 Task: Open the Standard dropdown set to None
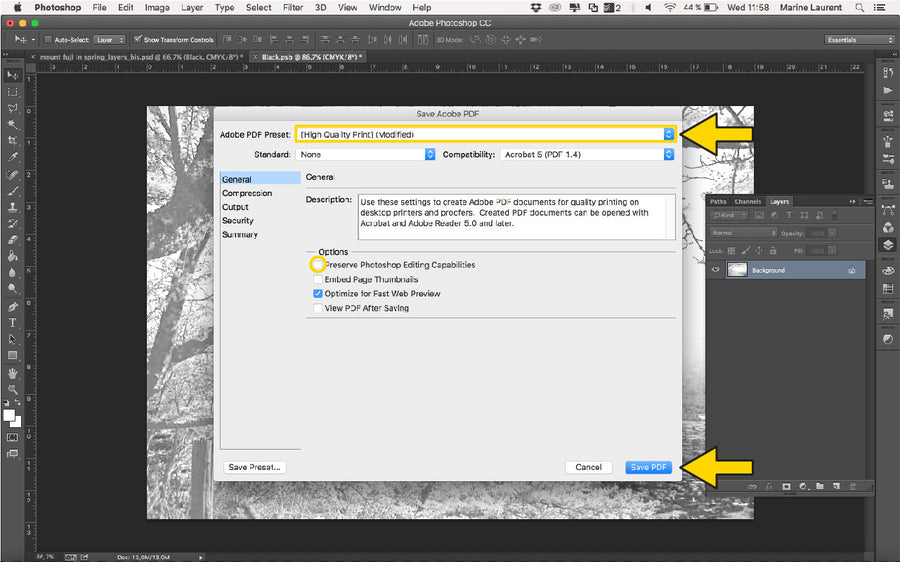click(366, 154)
